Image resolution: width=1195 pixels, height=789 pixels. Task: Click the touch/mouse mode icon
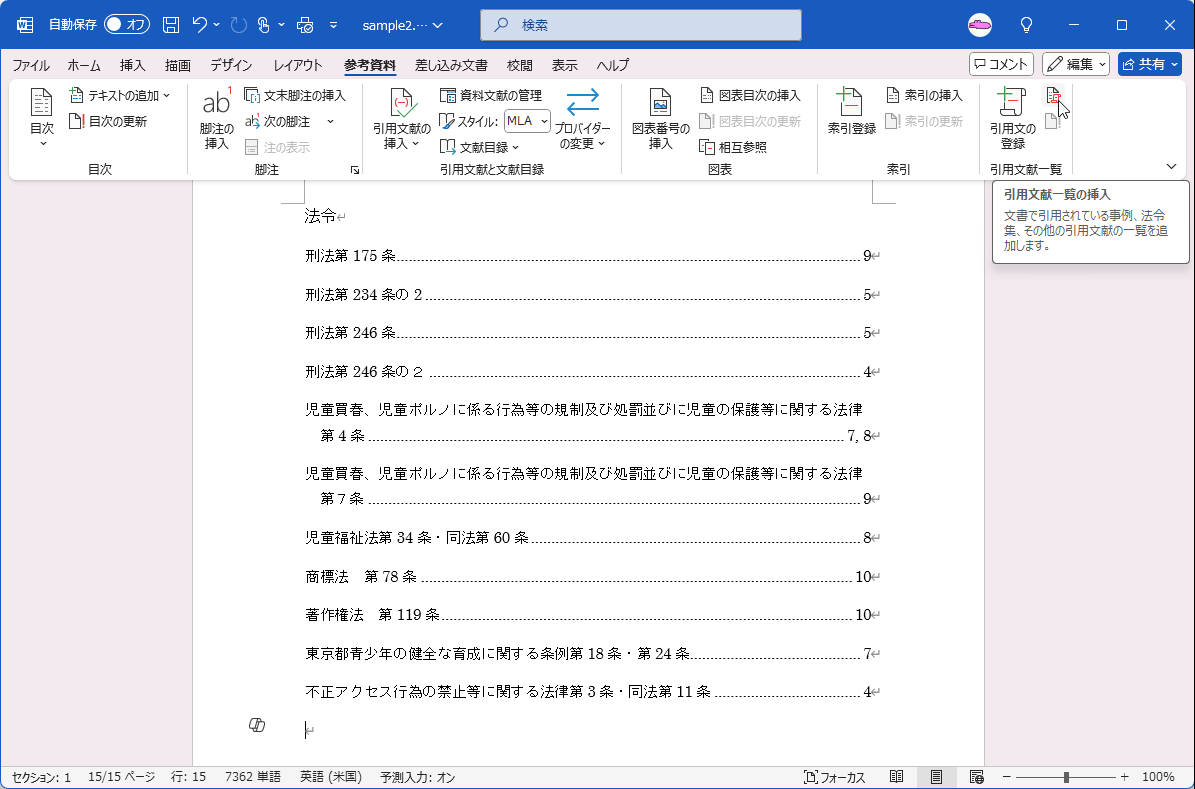264,25
